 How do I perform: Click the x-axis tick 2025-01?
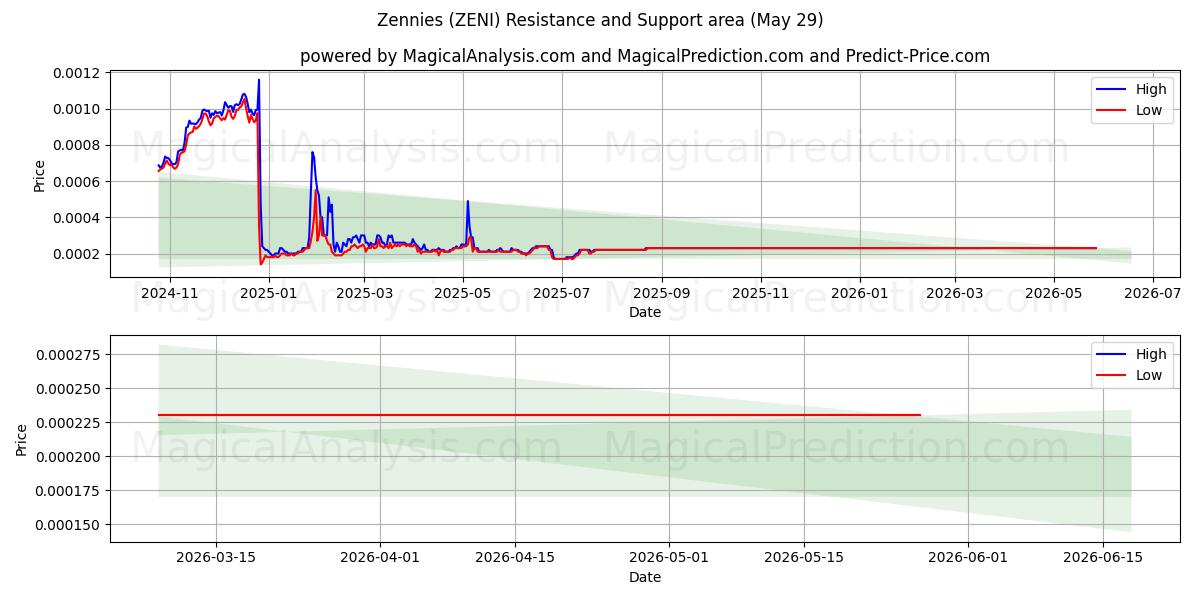[x=269, y=294]
